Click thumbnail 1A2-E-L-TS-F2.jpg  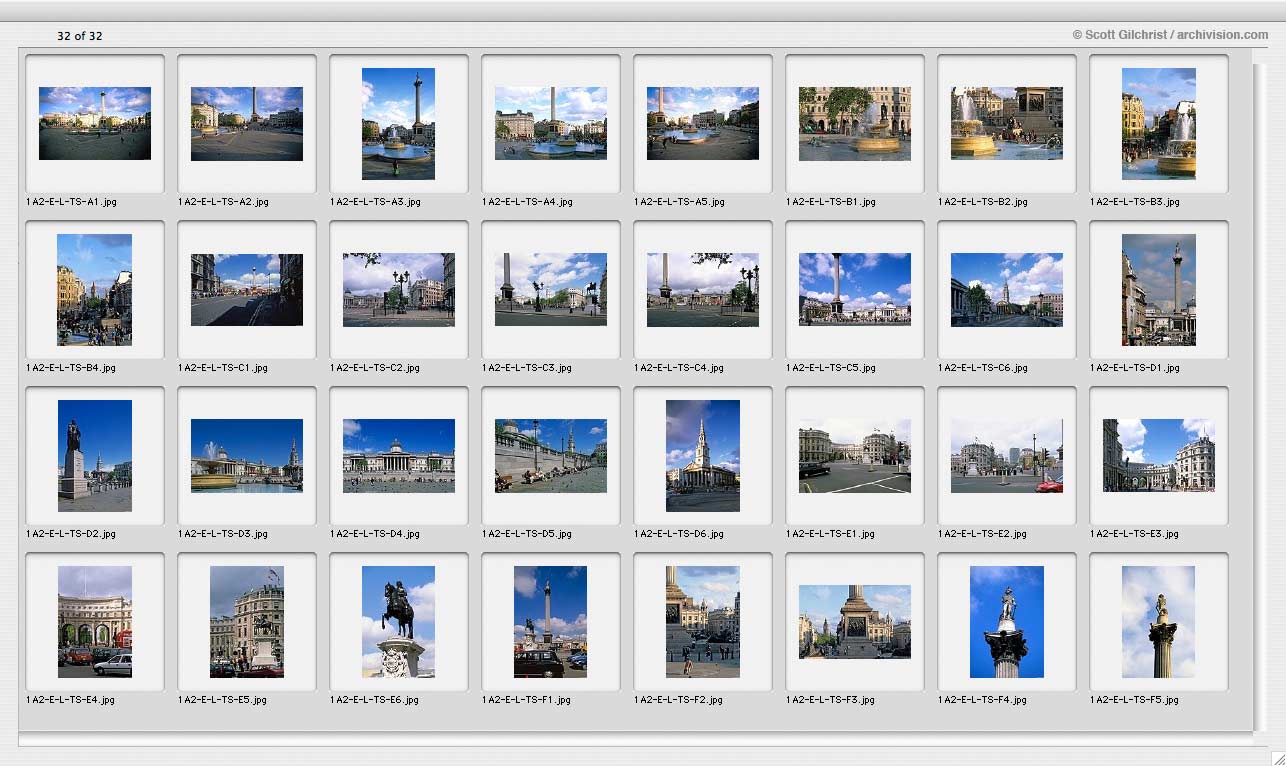(703, 622)
